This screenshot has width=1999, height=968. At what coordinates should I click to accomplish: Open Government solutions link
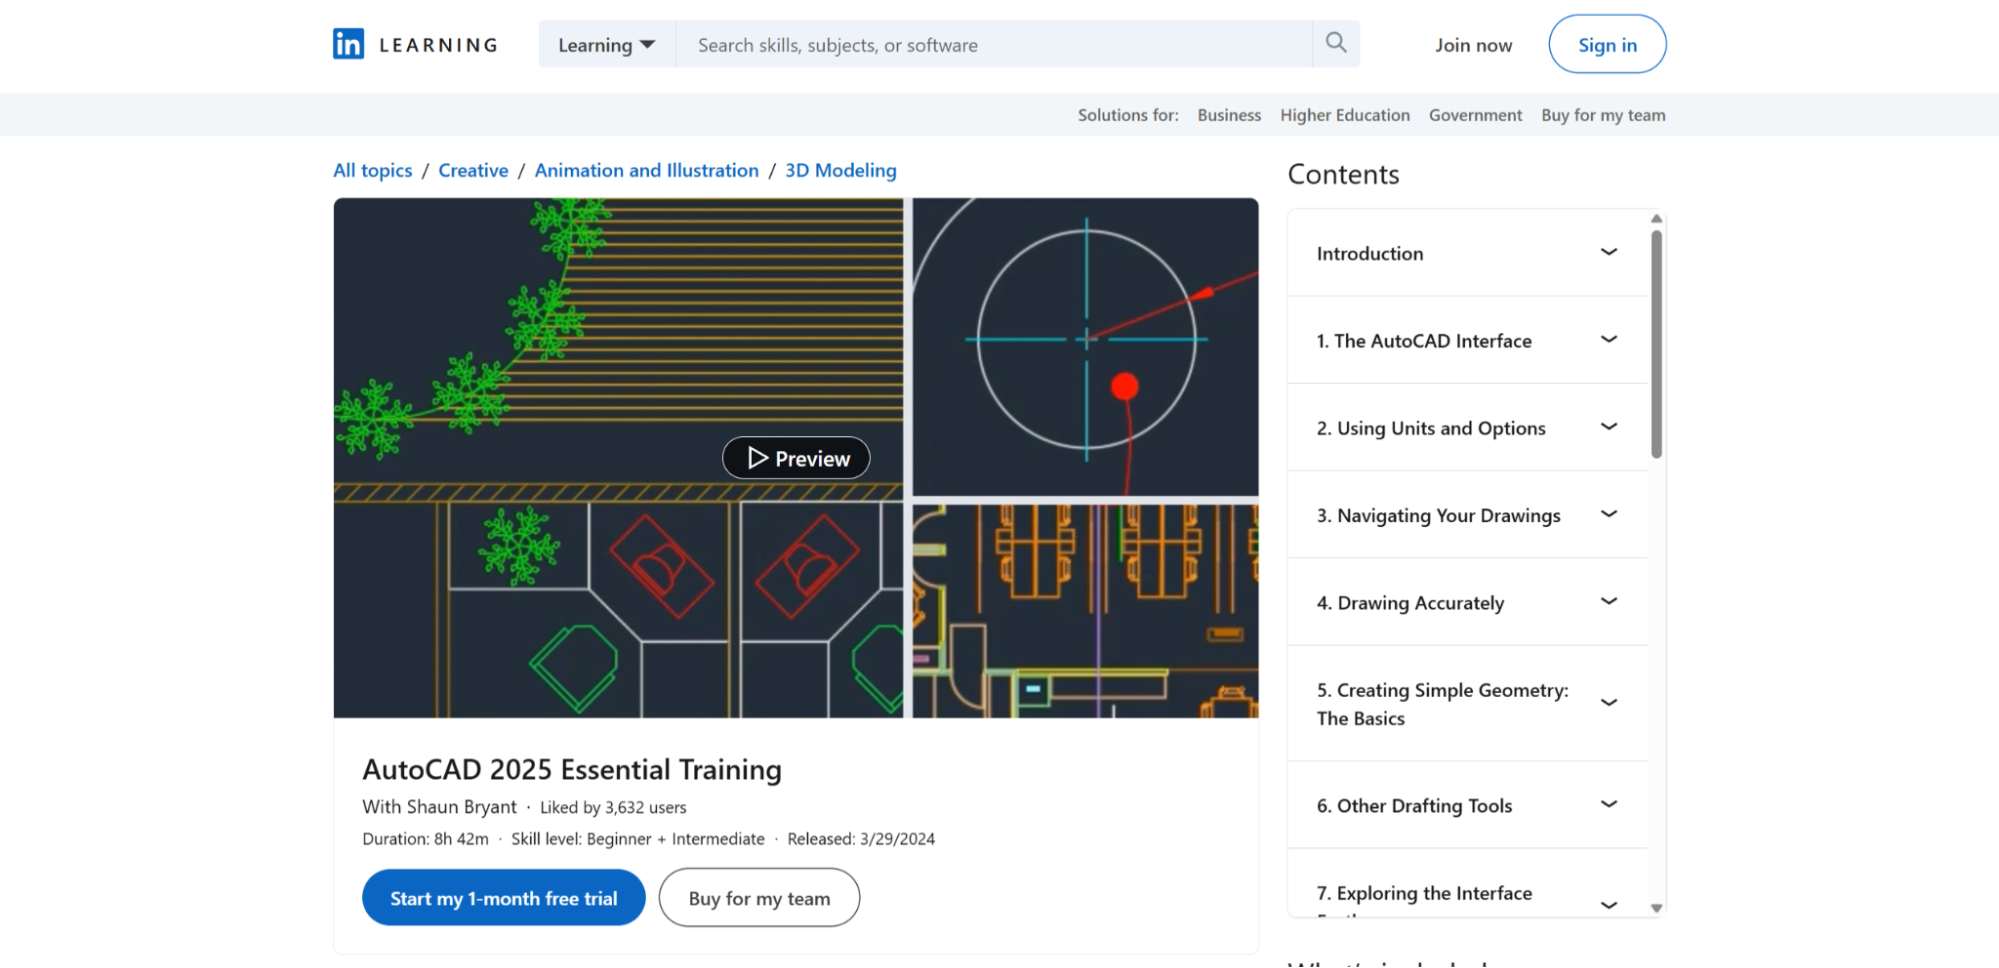click(1475, 115)
